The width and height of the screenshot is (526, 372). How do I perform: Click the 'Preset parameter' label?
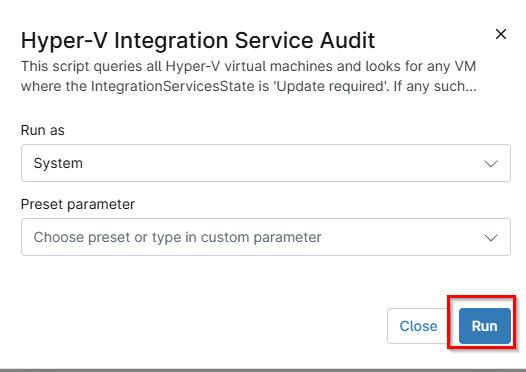tap(78, 204)
